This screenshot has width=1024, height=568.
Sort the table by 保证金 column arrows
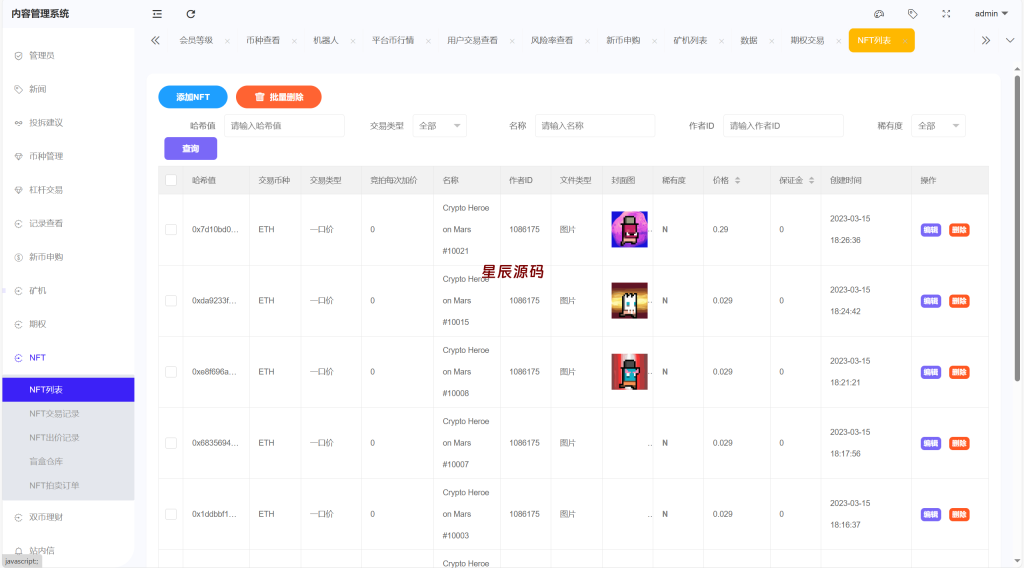(x=812, y=180)
